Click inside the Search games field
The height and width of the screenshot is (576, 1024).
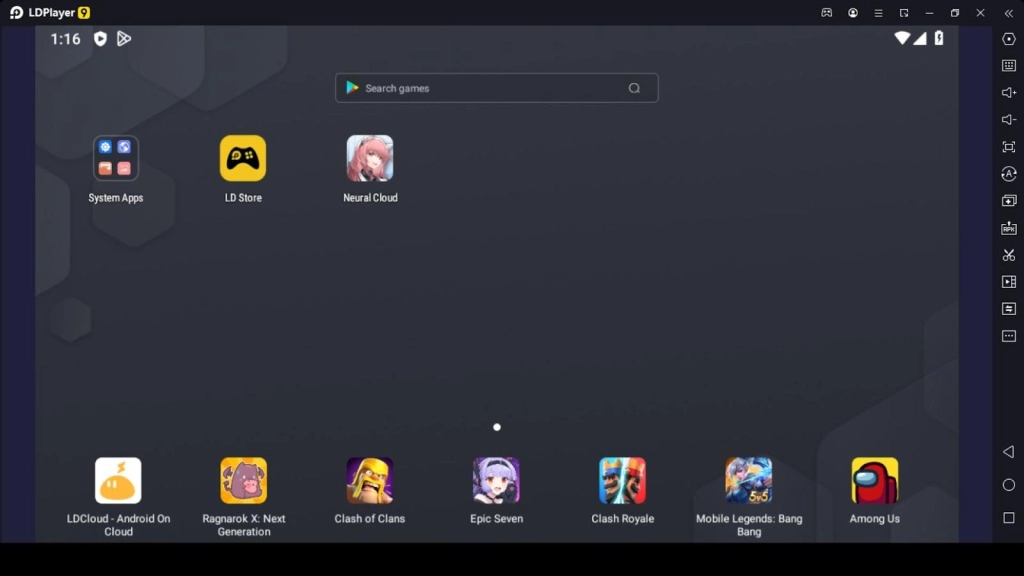click(496, 88)
